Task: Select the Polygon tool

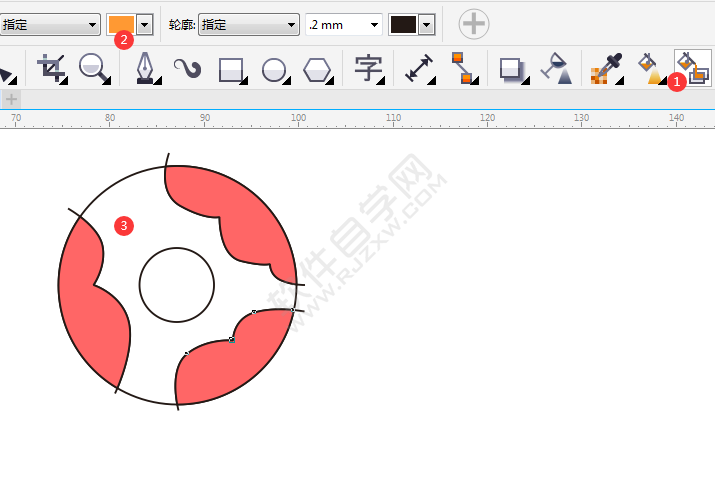Action: (318, 69)
